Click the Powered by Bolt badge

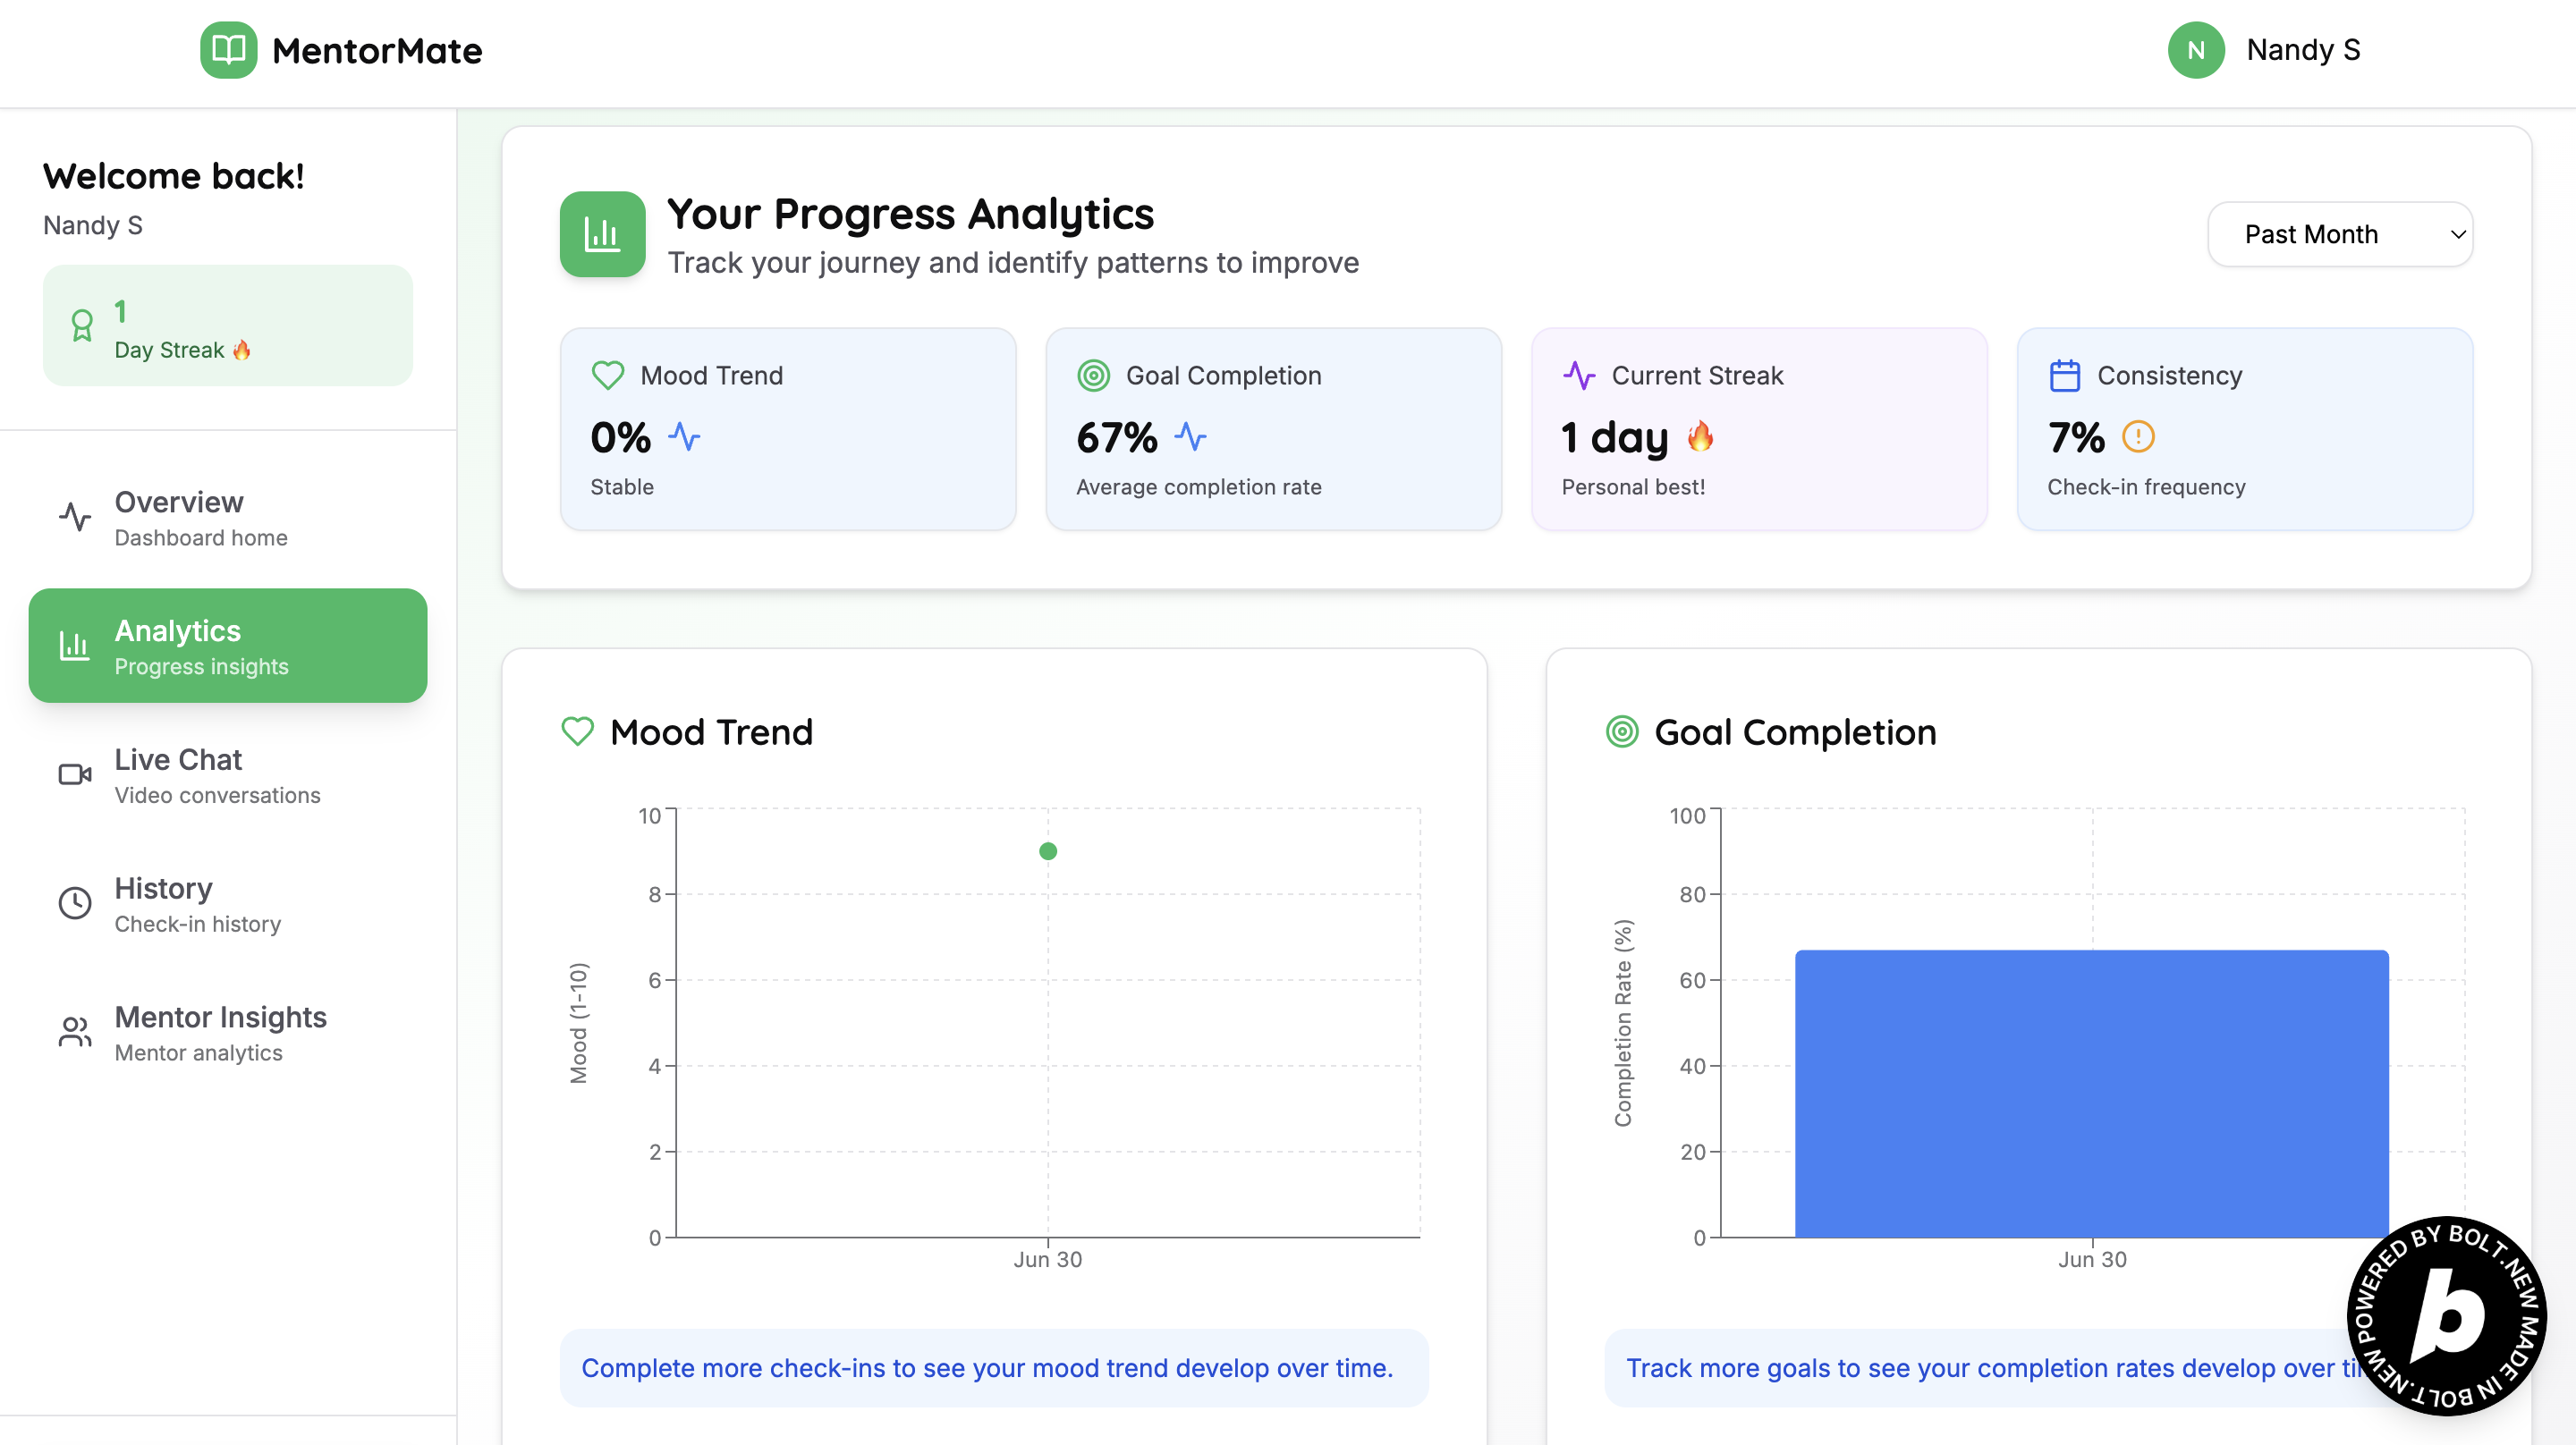click(2446, 1315)
